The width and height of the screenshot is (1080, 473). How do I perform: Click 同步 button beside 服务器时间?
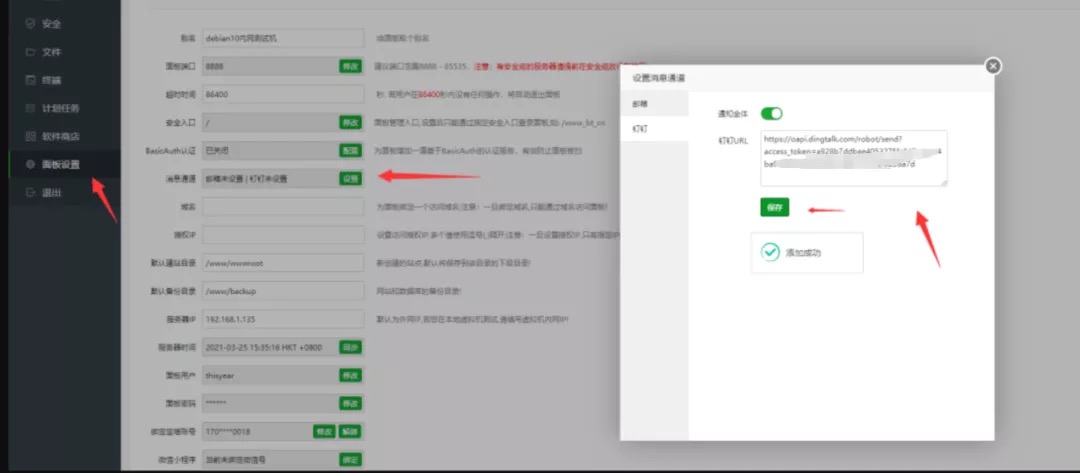(x=350, y=347)
